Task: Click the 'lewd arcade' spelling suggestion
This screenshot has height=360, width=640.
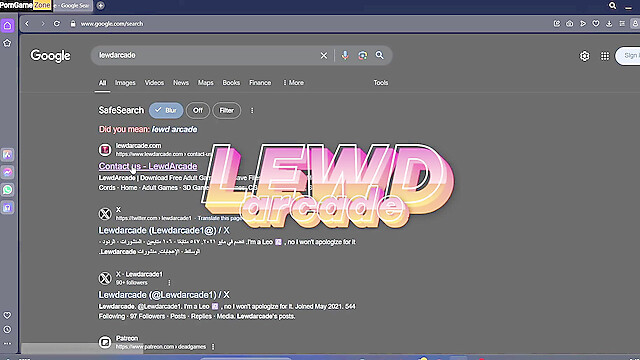Action: coord(174,129)
